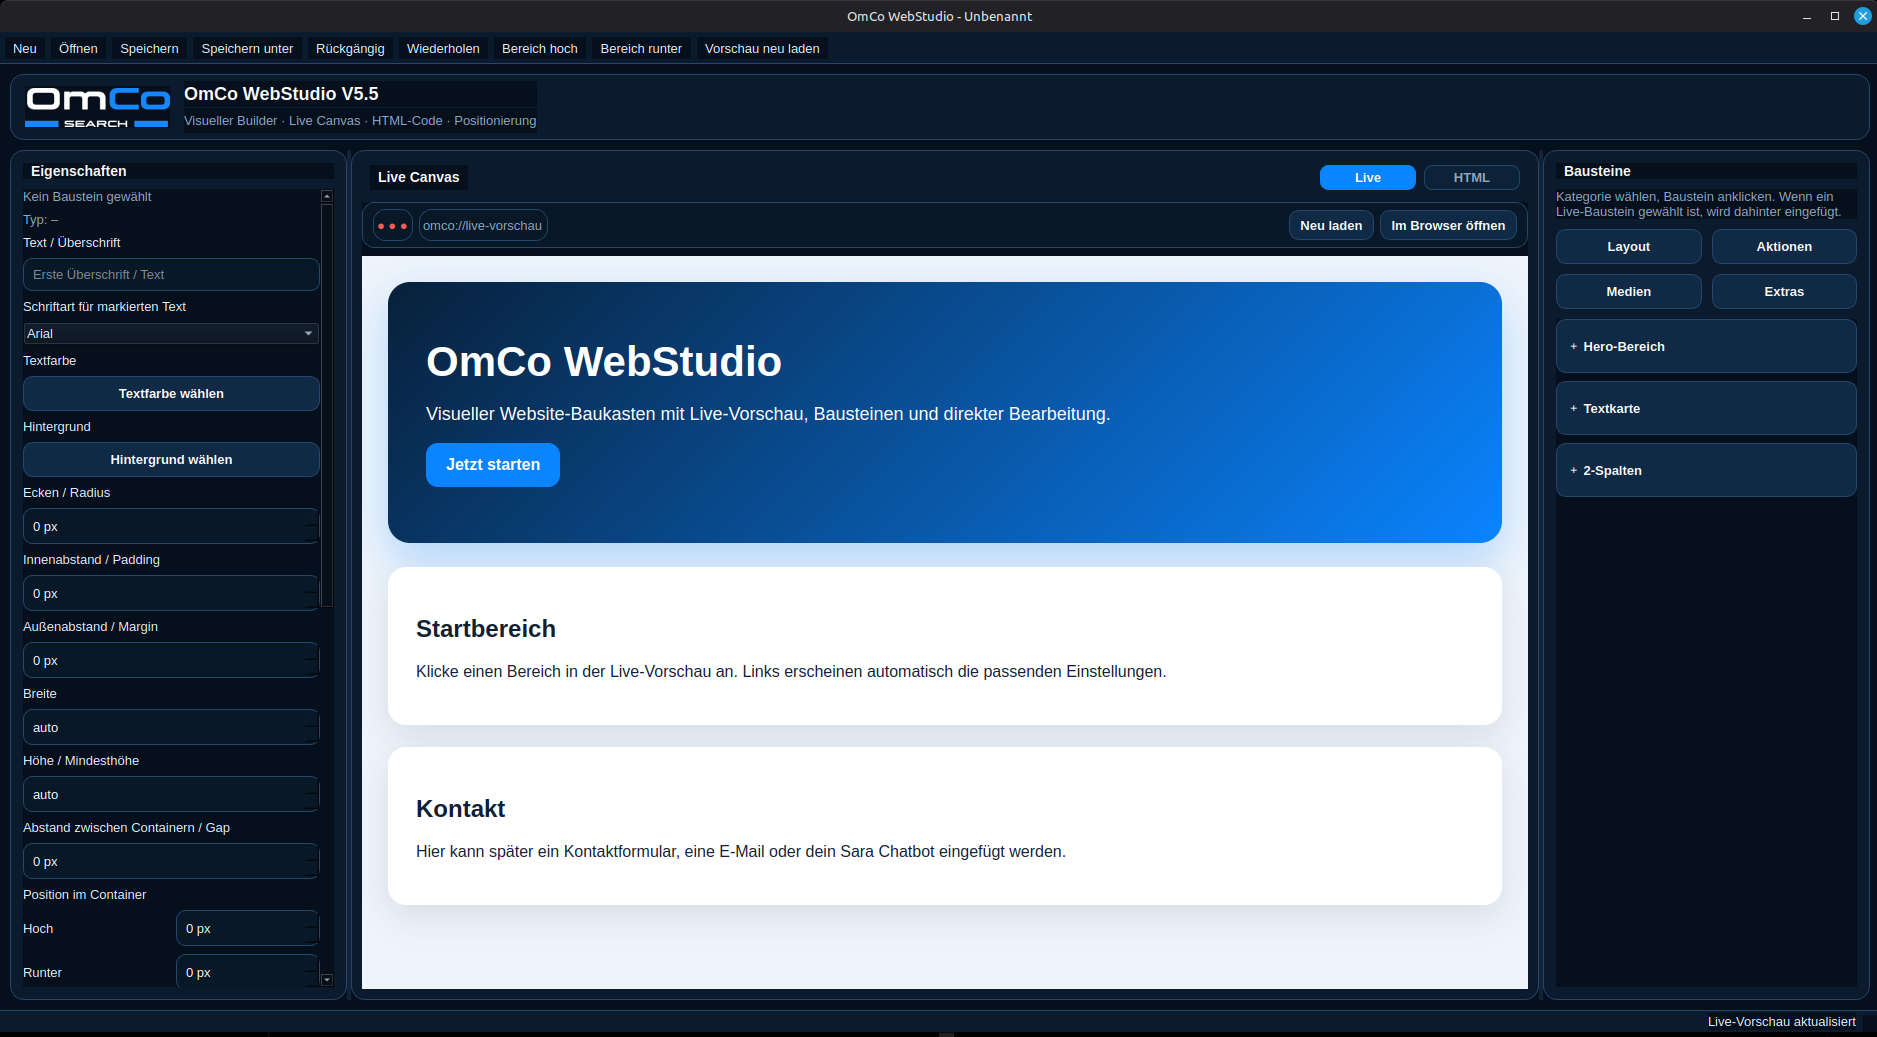Click Jetzt starten in the preview
1877x1037 pixels.
pos(493,465)
